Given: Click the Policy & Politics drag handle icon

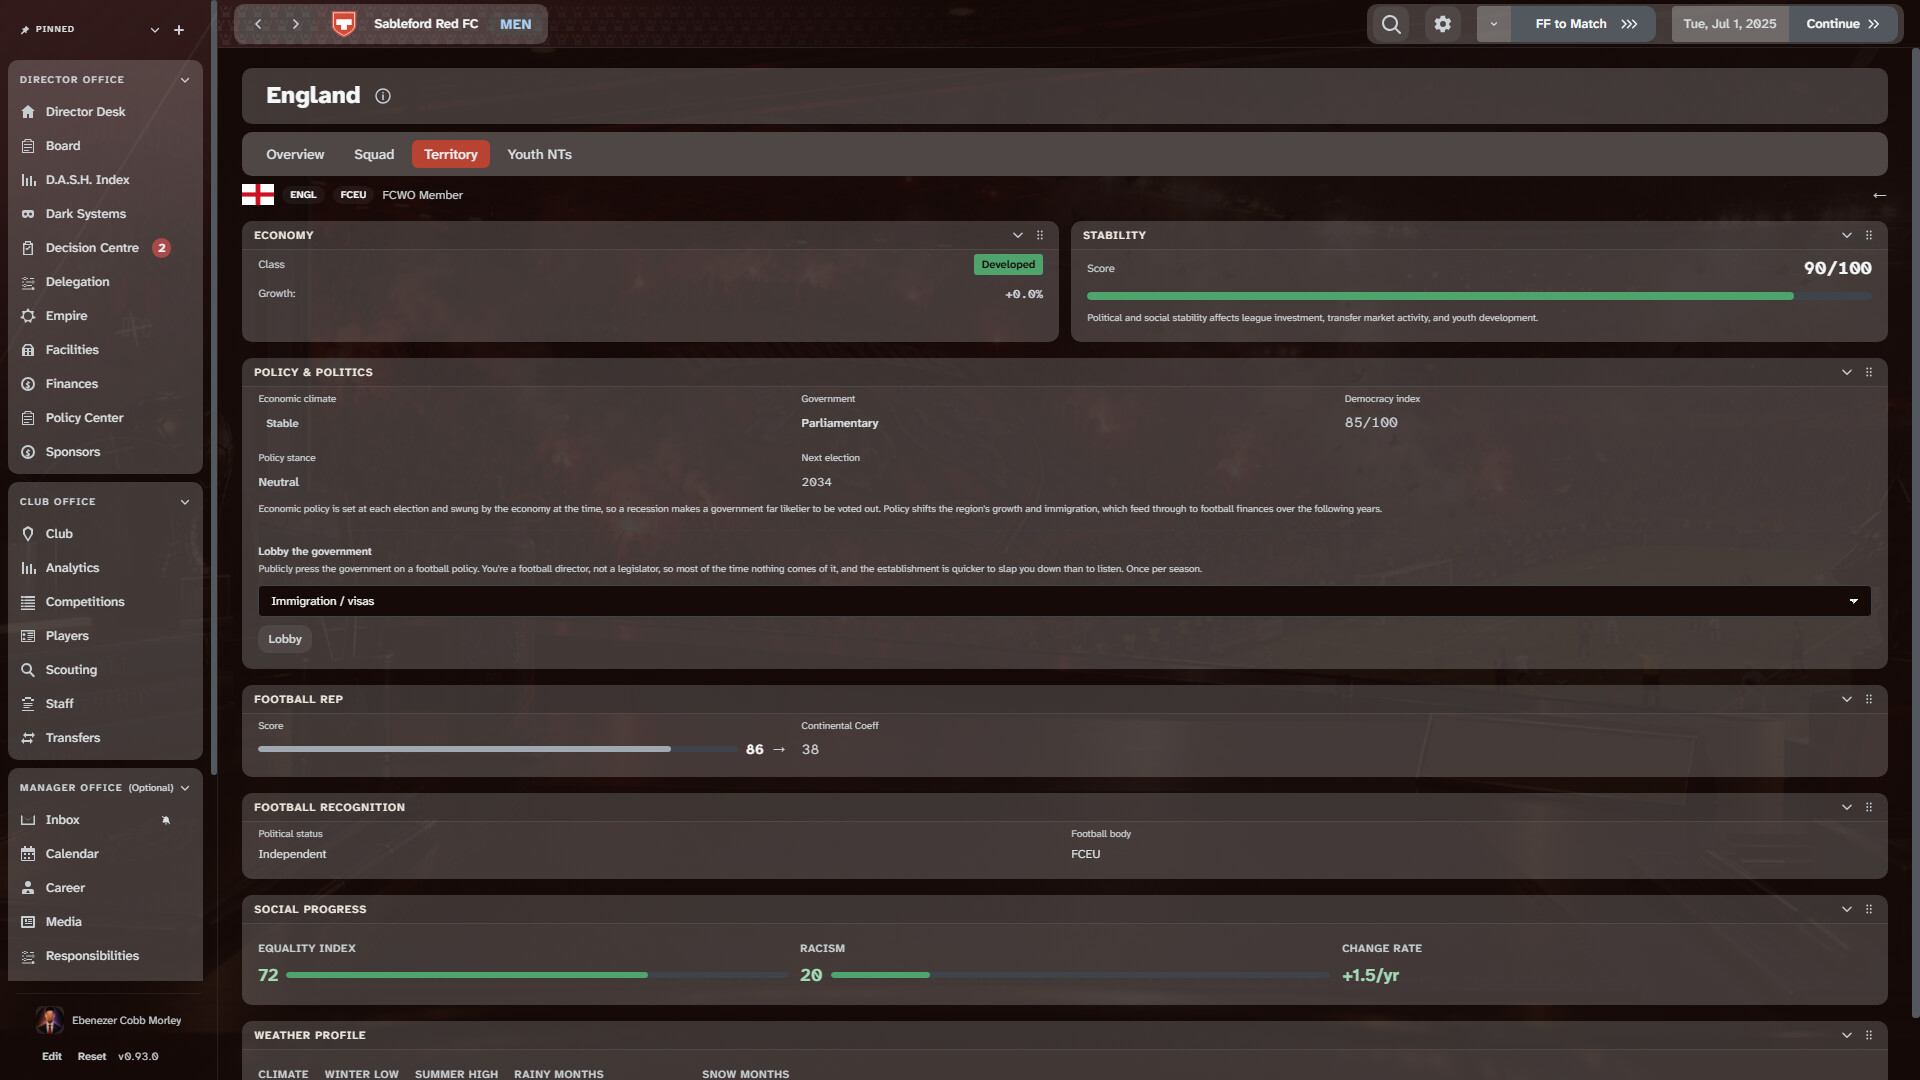Looking at the screenshot, I should click(1869, 372).
